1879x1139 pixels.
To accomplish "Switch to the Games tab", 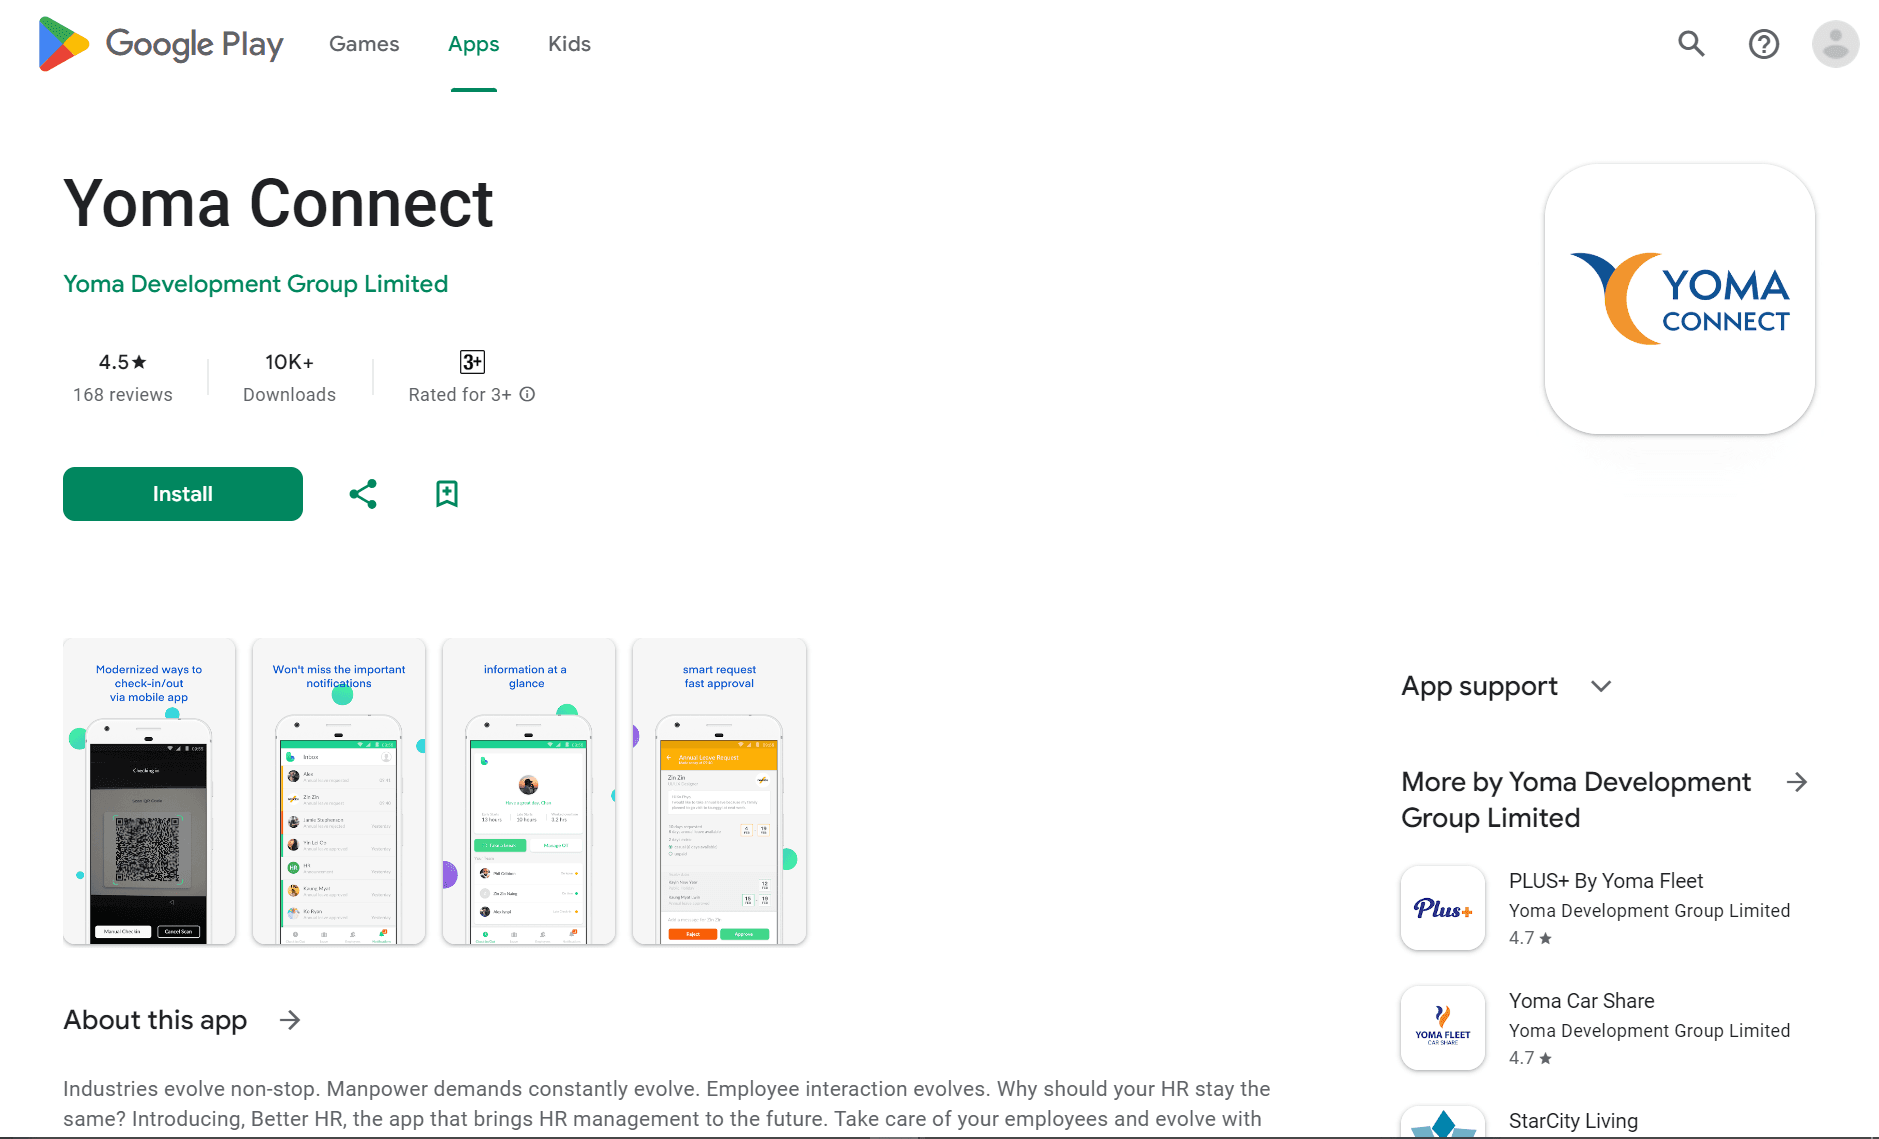I will [x=364, y=44].
